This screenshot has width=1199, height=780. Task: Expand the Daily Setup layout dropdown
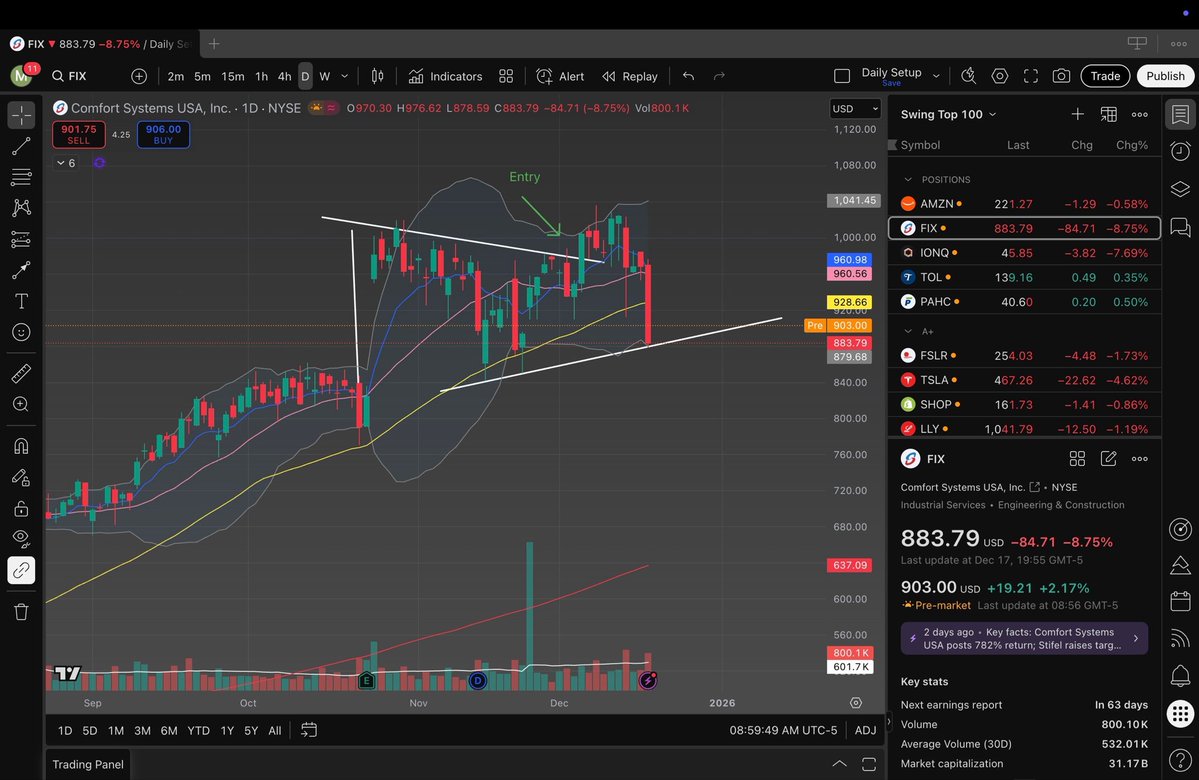coord(936,76)
